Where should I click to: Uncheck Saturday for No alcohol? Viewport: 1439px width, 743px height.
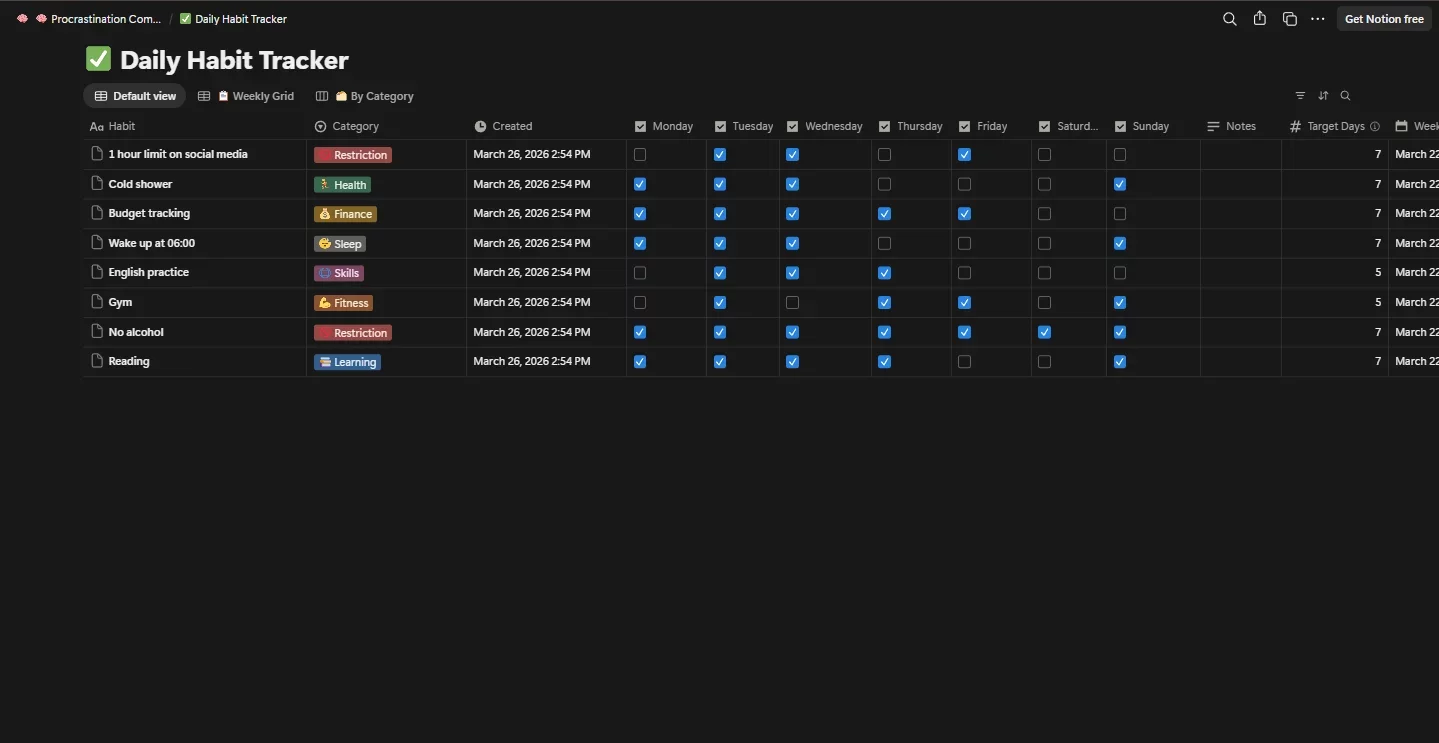pyautogui.click(x=1044, y=332)
